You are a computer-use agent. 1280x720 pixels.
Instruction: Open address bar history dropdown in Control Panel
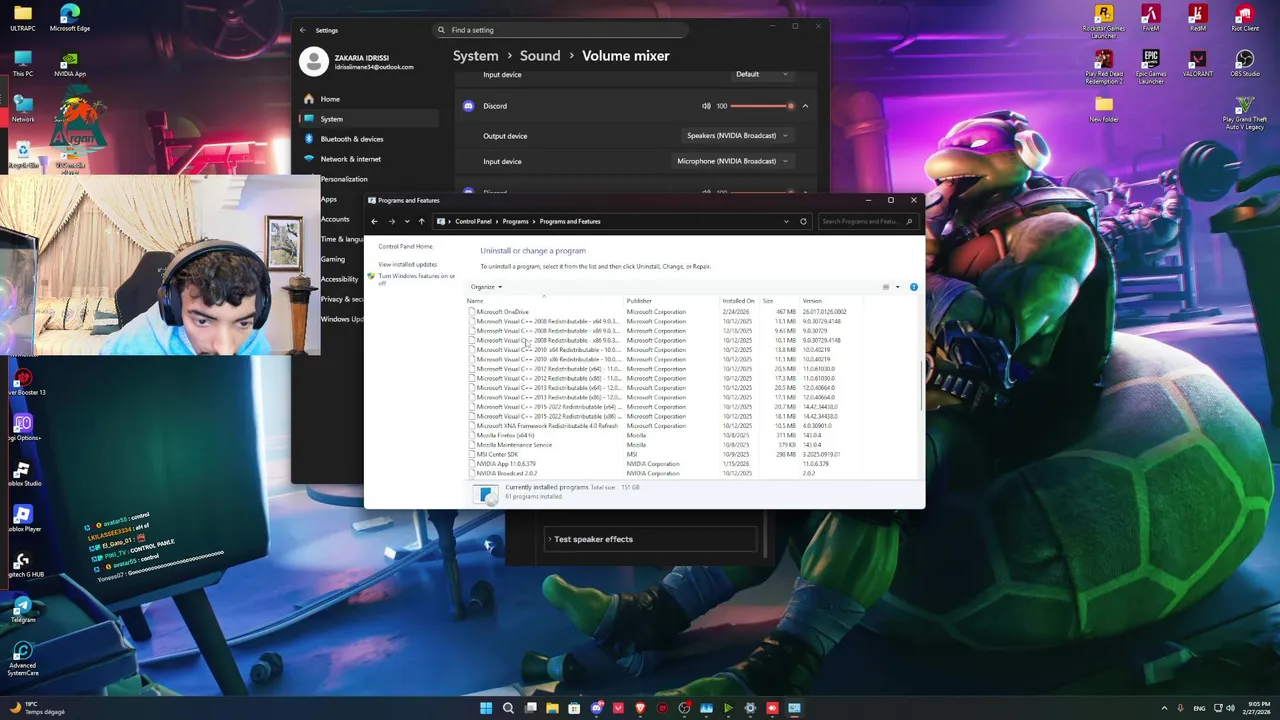tap(786, 221)
